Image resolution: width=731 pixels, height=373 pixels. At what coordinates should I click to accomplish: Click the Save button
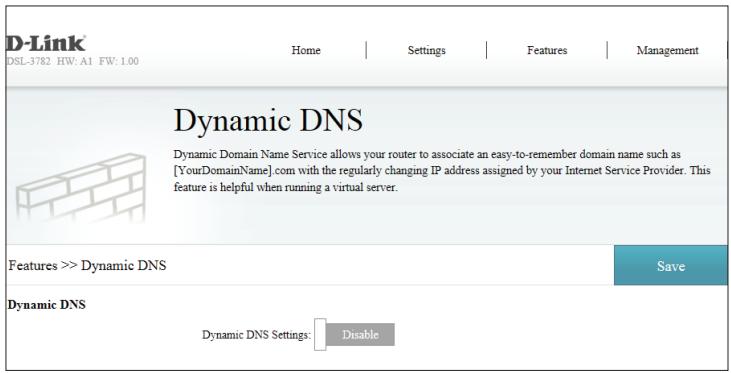(x=670, y=265)
